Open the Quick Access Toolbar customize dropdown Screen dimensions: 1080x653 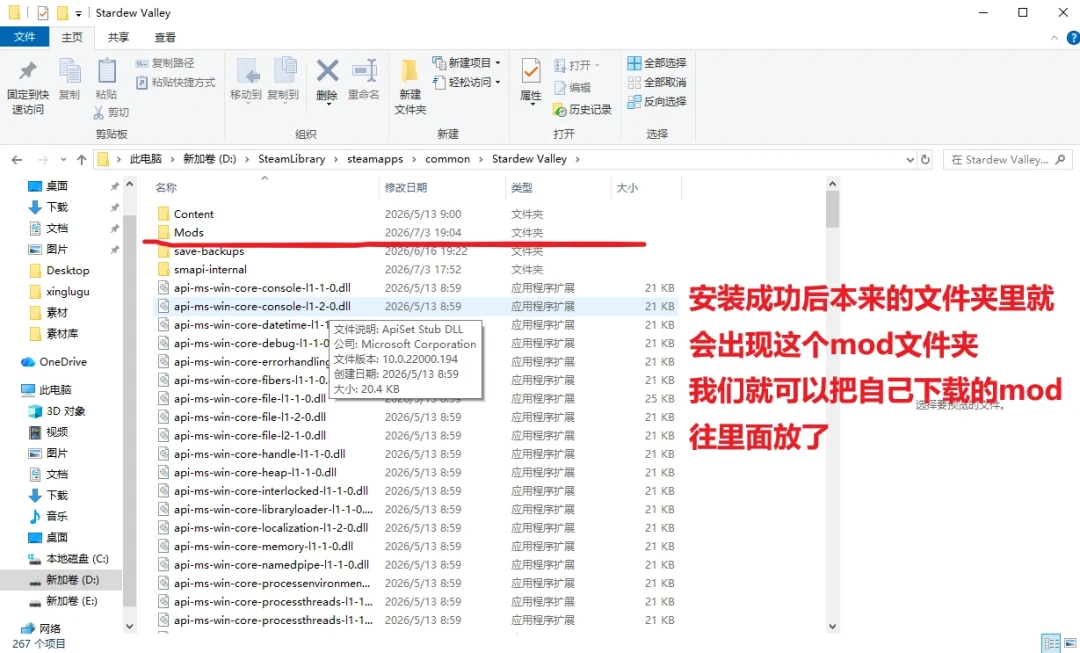click(79, 13)
